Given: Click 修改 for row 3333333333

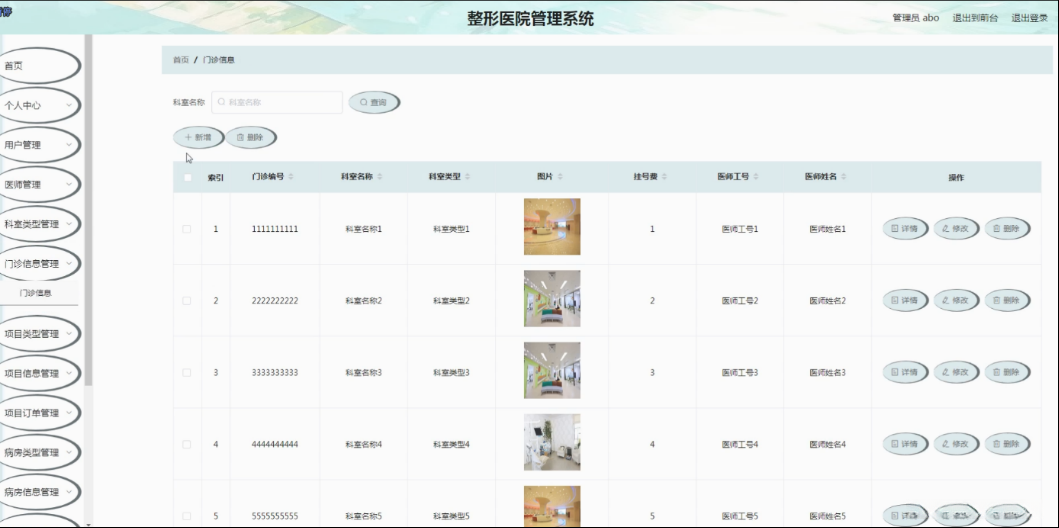Looking at the screenshot, I should click(x=956, y=372).
